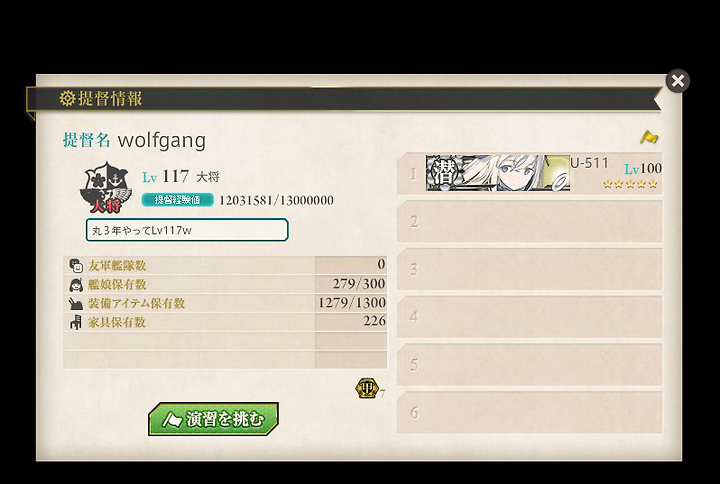Viewport: 720px width, 484px height.
Task: Click the gold 甲 medal icon
Action: click(367, 388)
